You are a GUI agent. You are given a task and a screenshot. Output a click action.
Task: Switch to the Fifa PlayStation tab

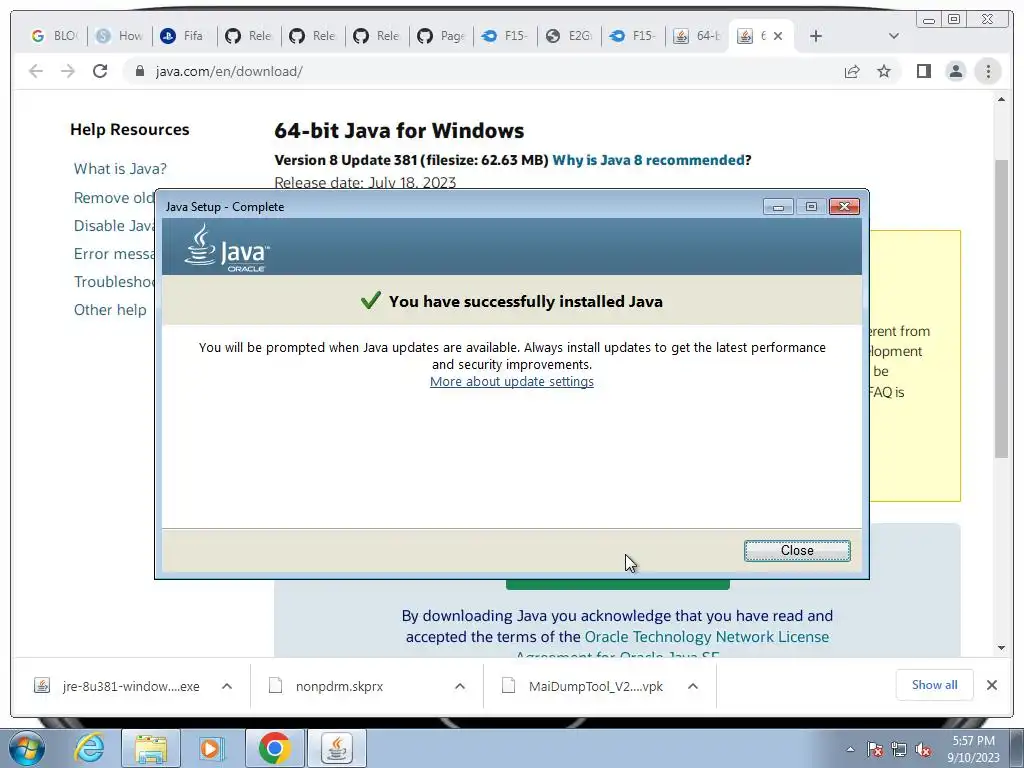coord(184,36)
